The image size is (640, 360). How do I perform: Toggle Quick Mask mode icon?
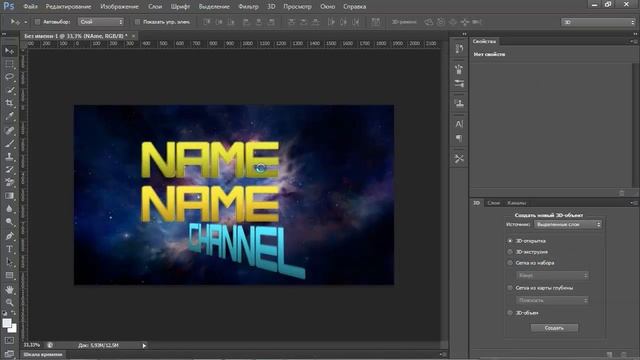point(9,340)
